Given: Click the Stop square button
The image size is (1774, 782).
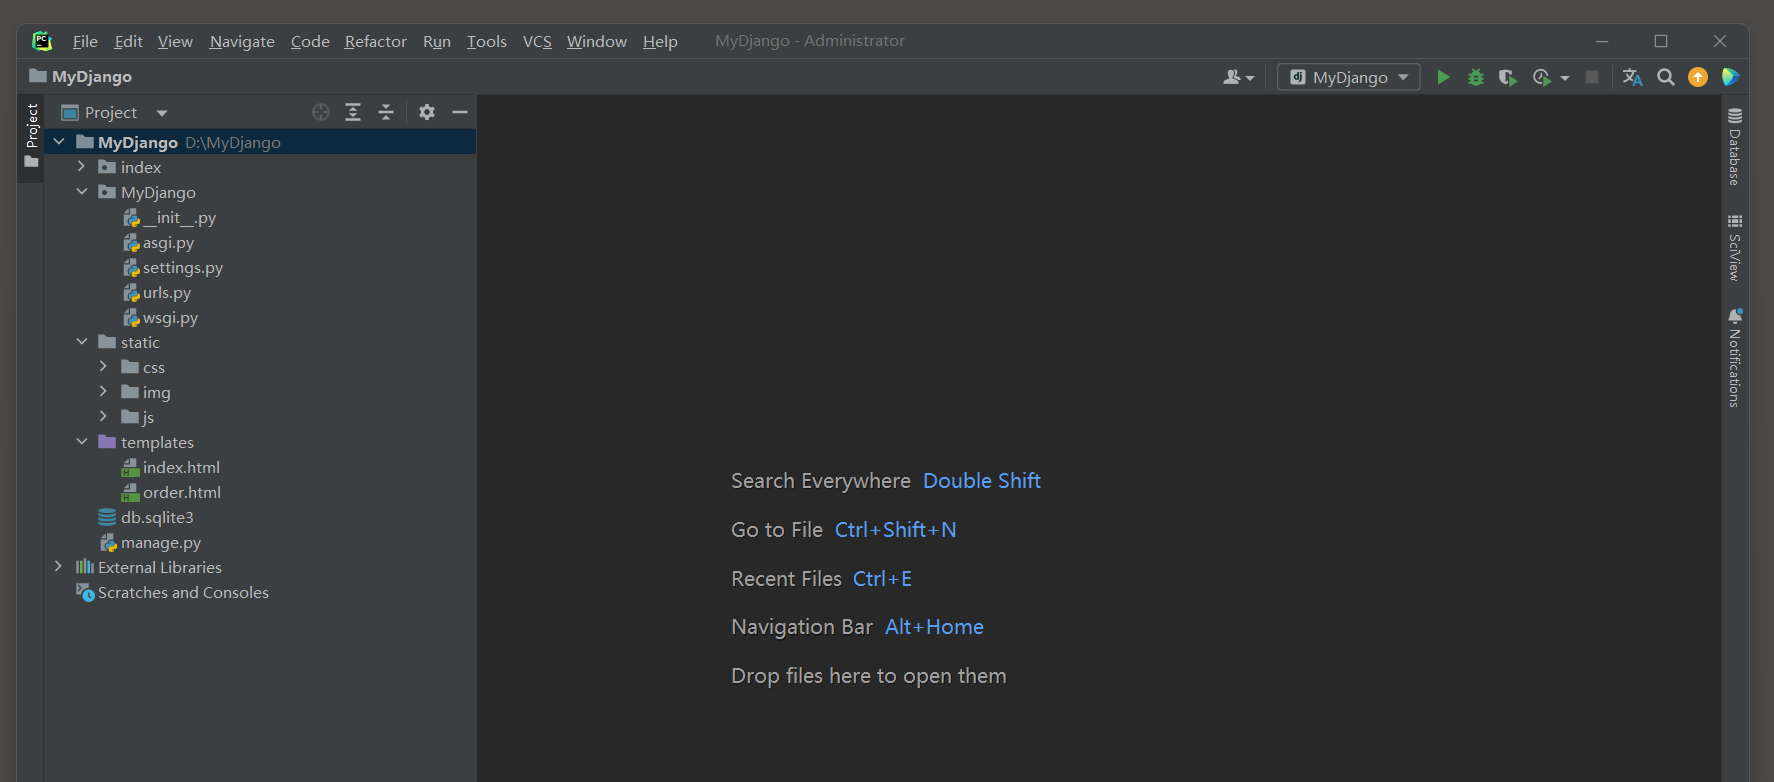Looking at the screenshot, I should (1592, 77).
